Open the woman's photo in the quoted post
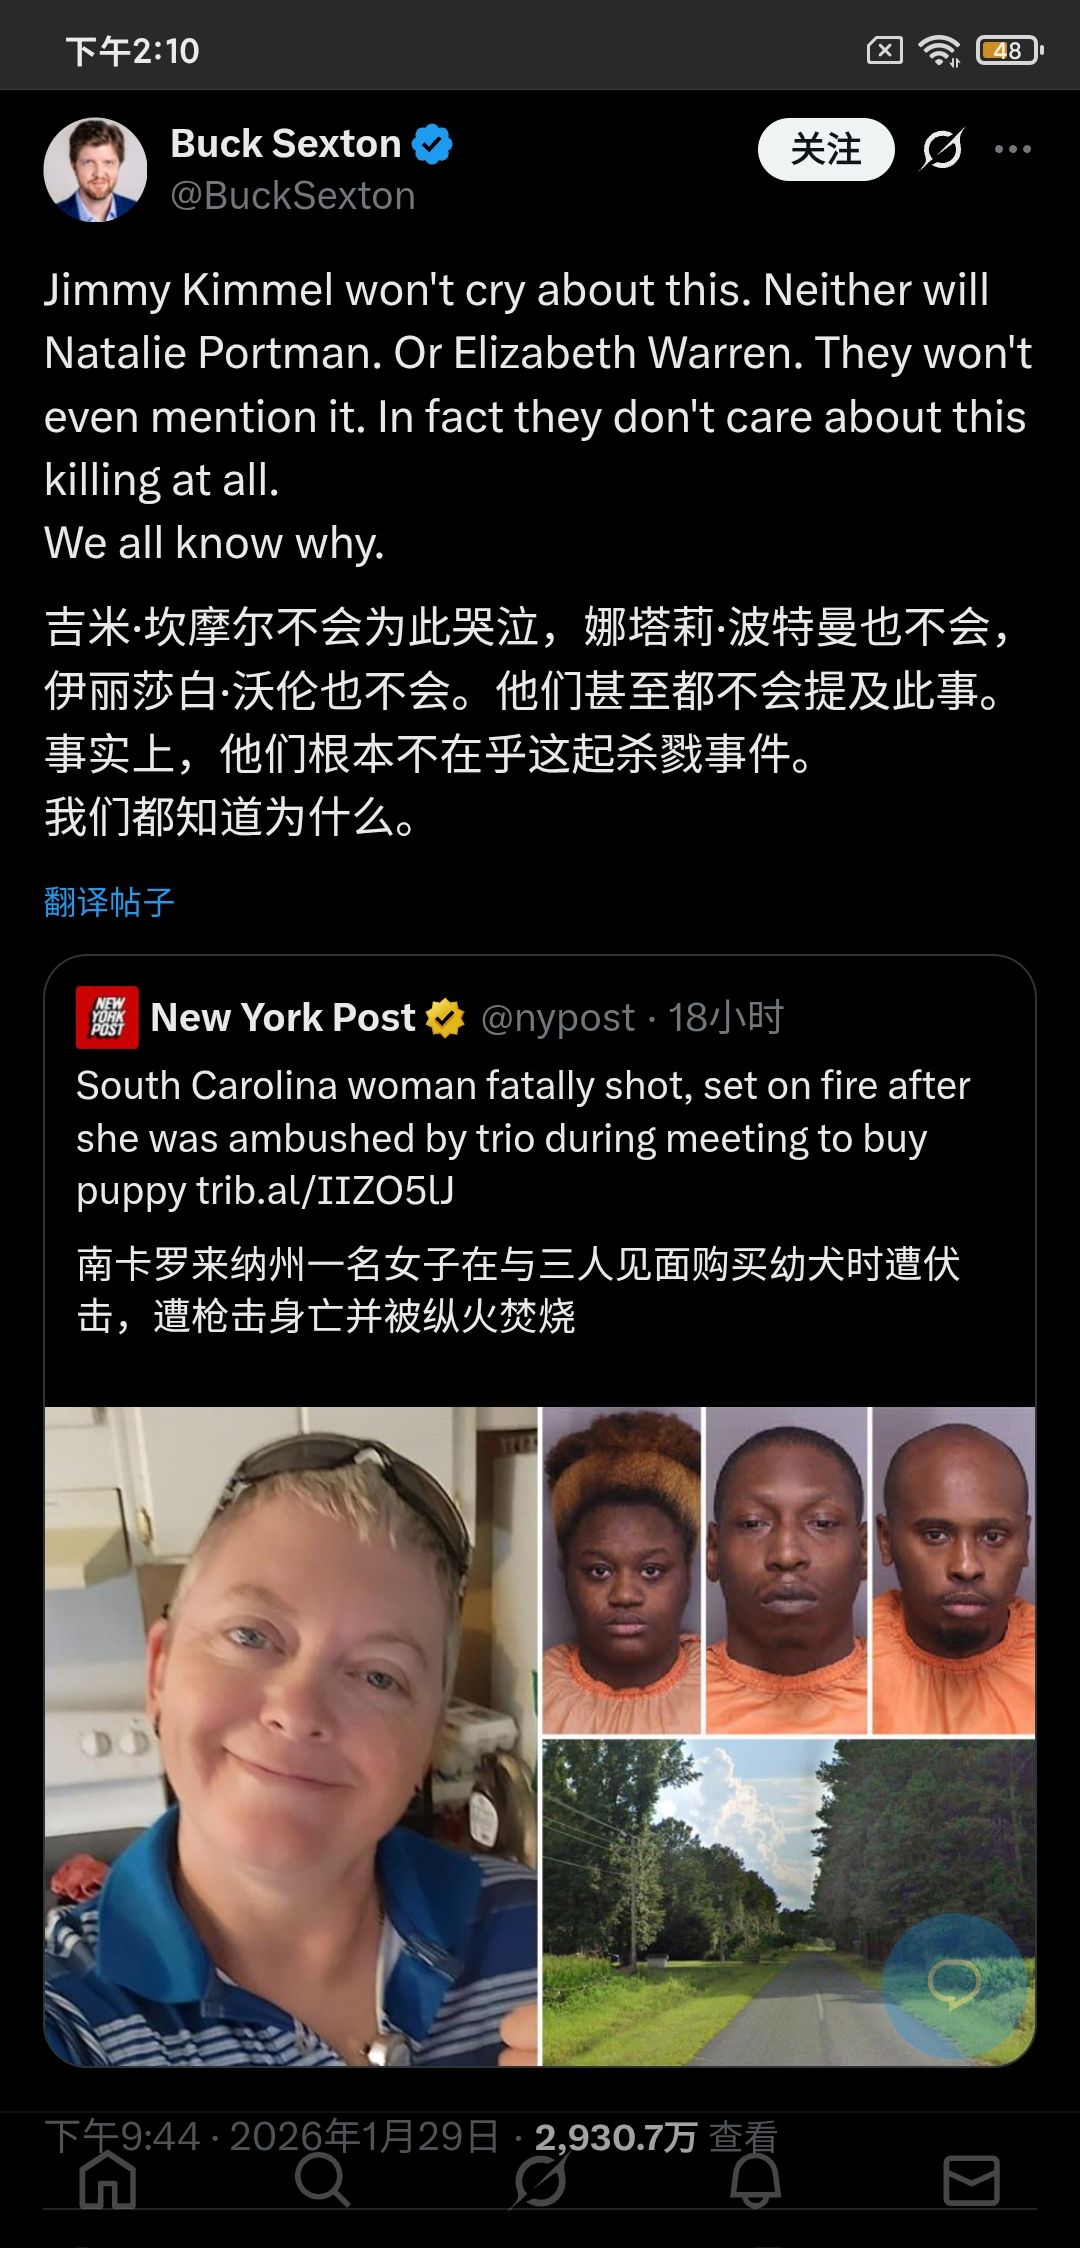This screenshot has width=1080, height=2248. coord(291,1736)
